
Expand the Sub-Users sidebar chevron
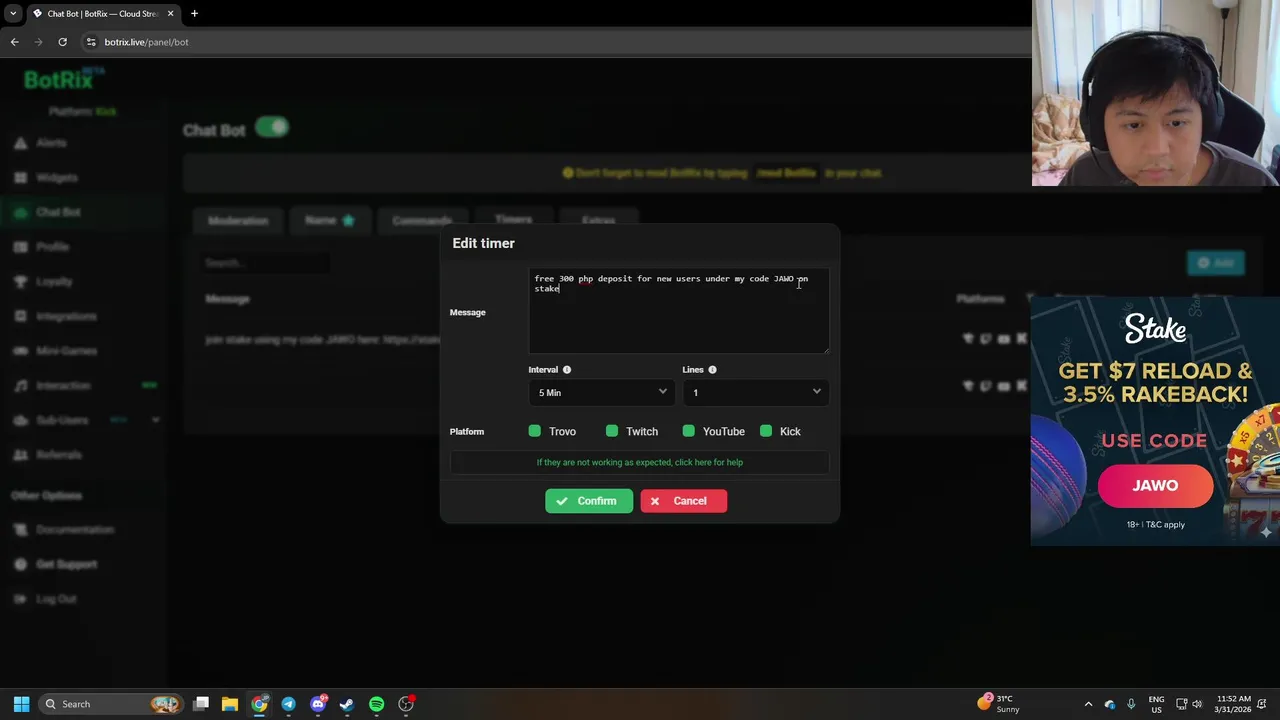coord(155,420)
